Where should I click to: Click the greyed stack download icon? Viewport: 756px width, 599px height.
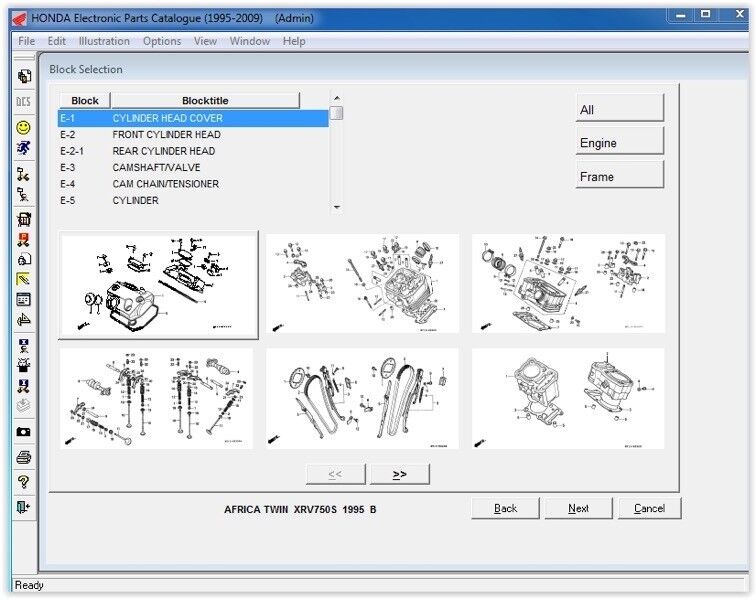24,406
